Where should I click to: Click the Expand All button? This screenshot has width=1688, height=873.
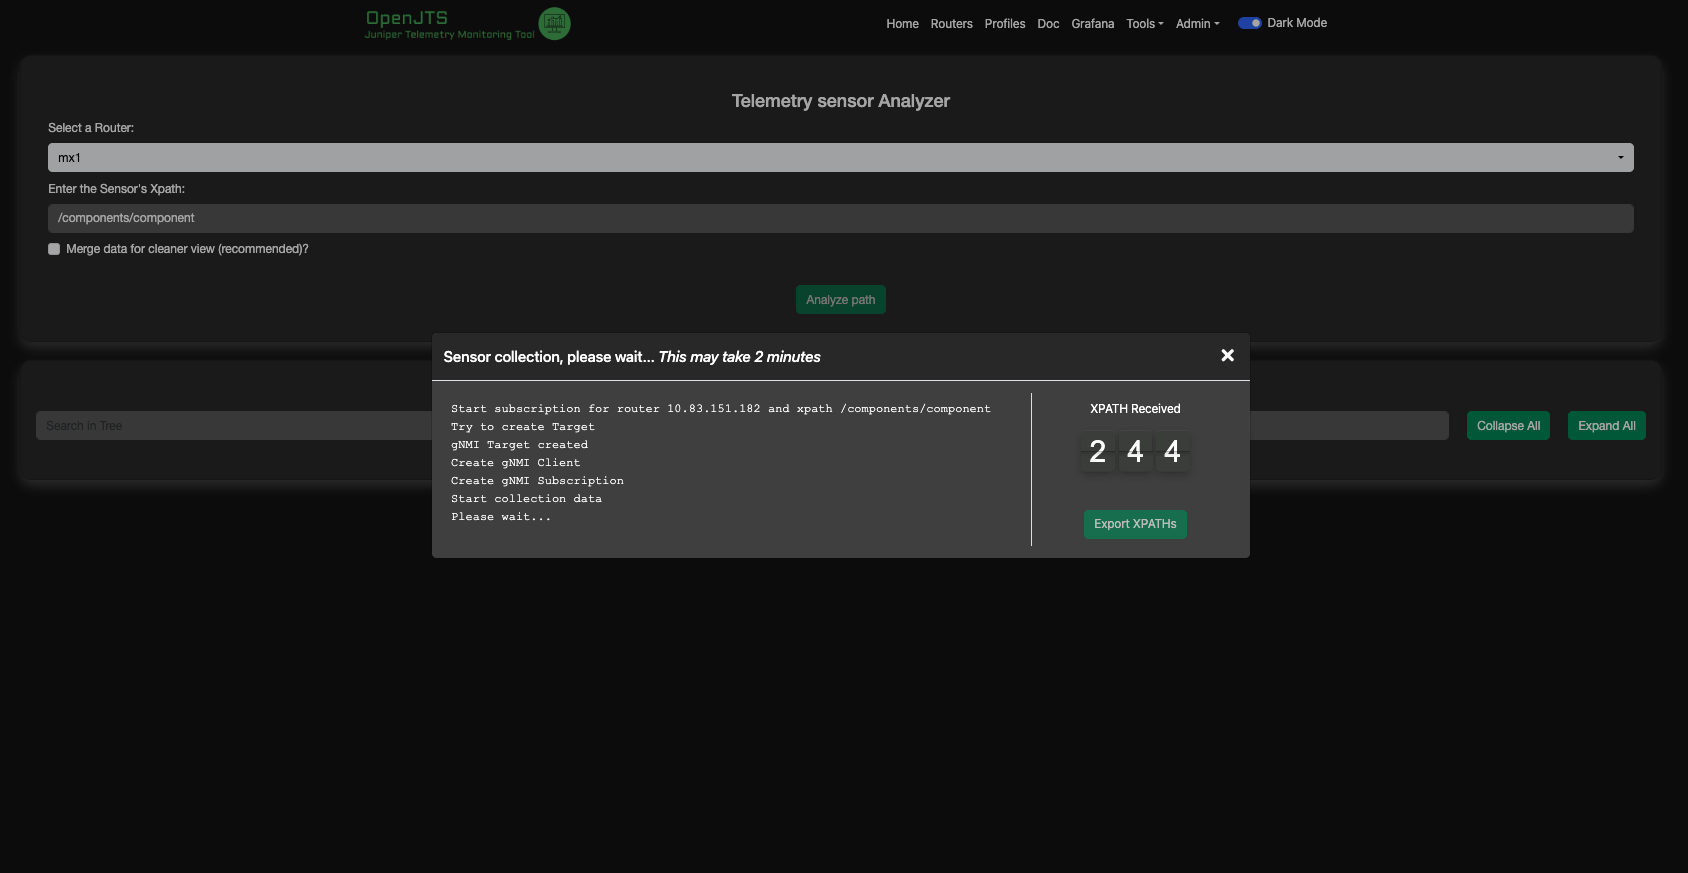point(1606,426)
